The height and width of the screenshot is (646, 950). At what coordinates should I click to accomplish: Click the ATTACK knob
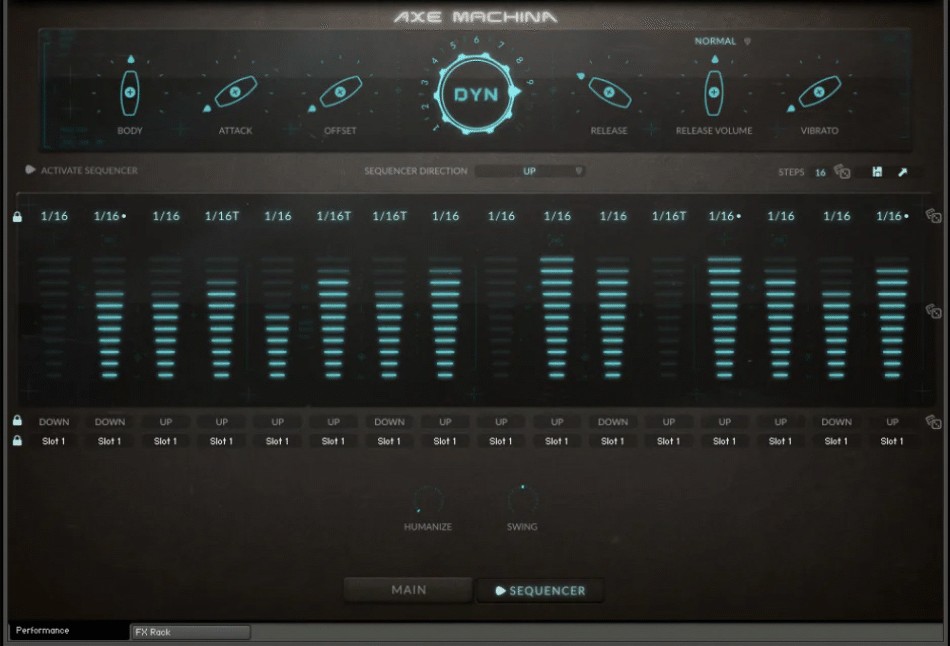[235, 92]
